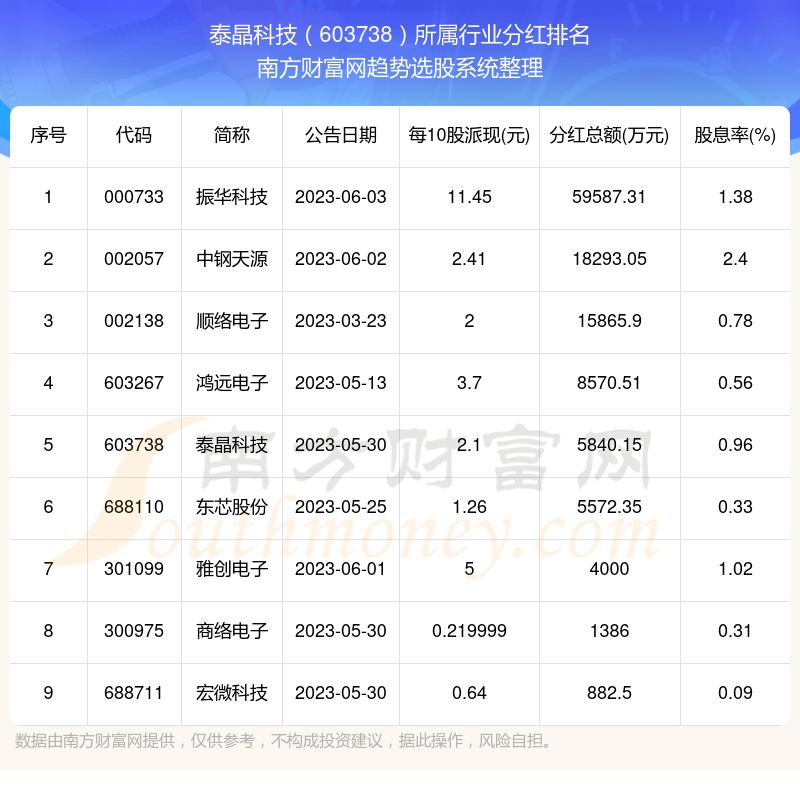Click date 2023-06-01
Viewport: 800px width, 792px height.
tap(341, 569)
